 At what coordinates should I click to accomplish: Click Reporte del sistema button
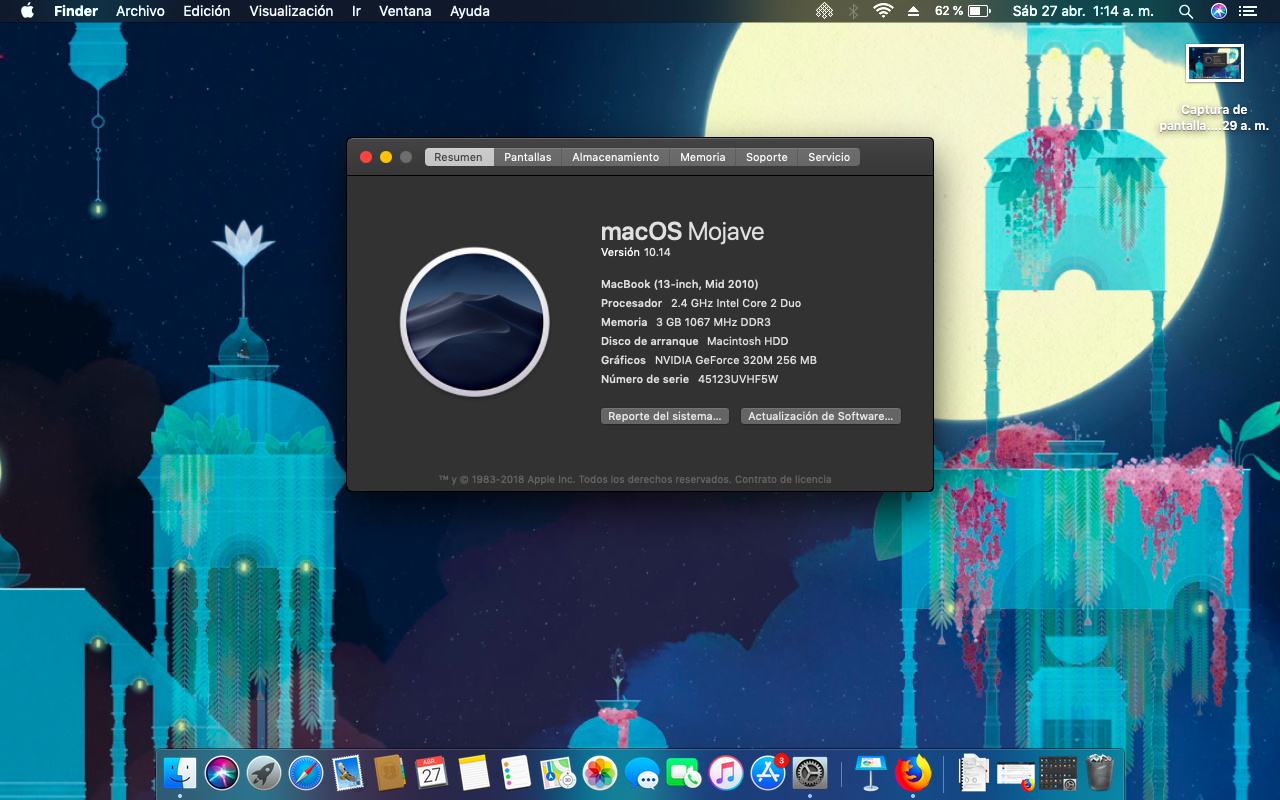pyautogui.click(x=664, y=416)
